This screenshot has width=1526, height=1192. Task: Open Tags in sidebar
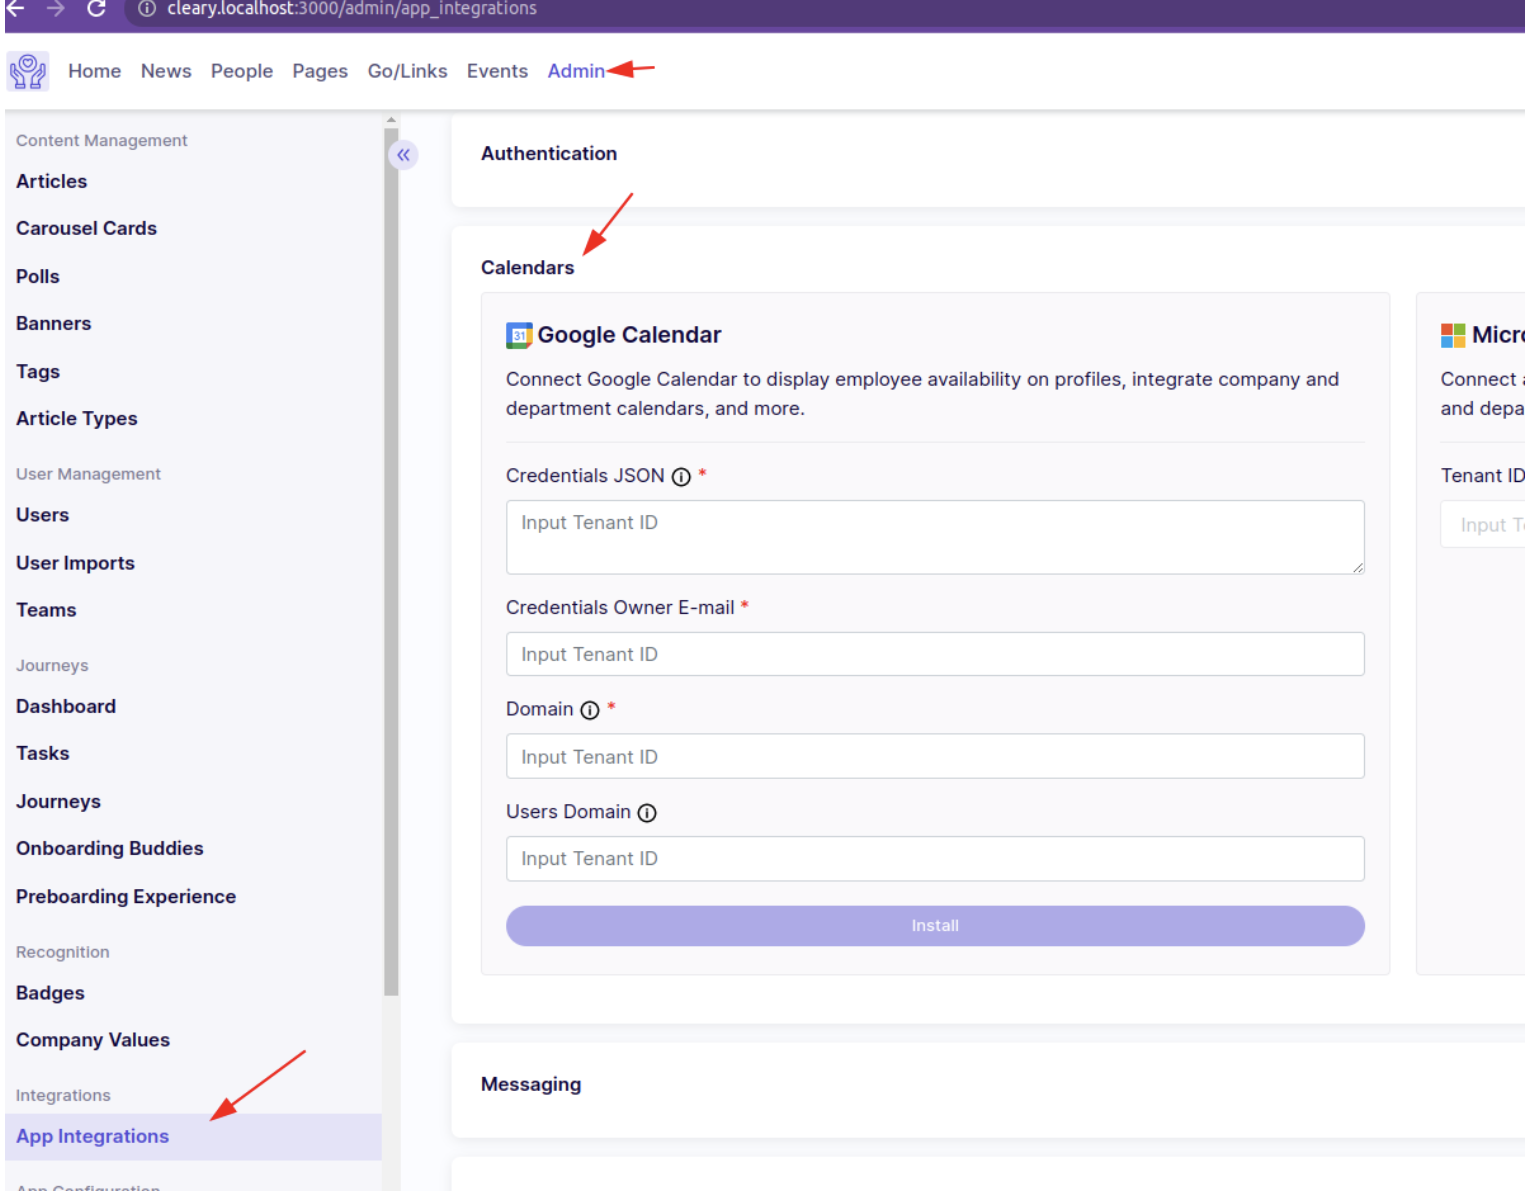(x=38, y=371)
